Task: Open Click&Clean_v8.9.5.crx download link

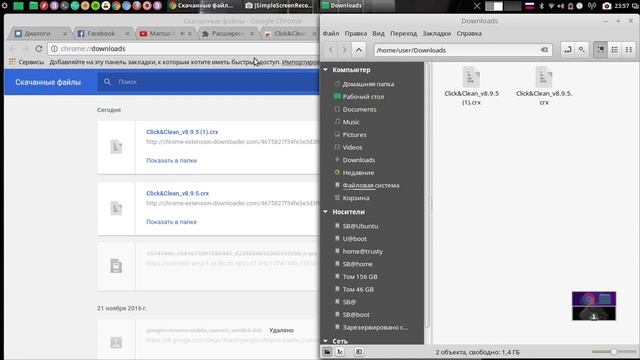Action: click(x=178, y=193)
